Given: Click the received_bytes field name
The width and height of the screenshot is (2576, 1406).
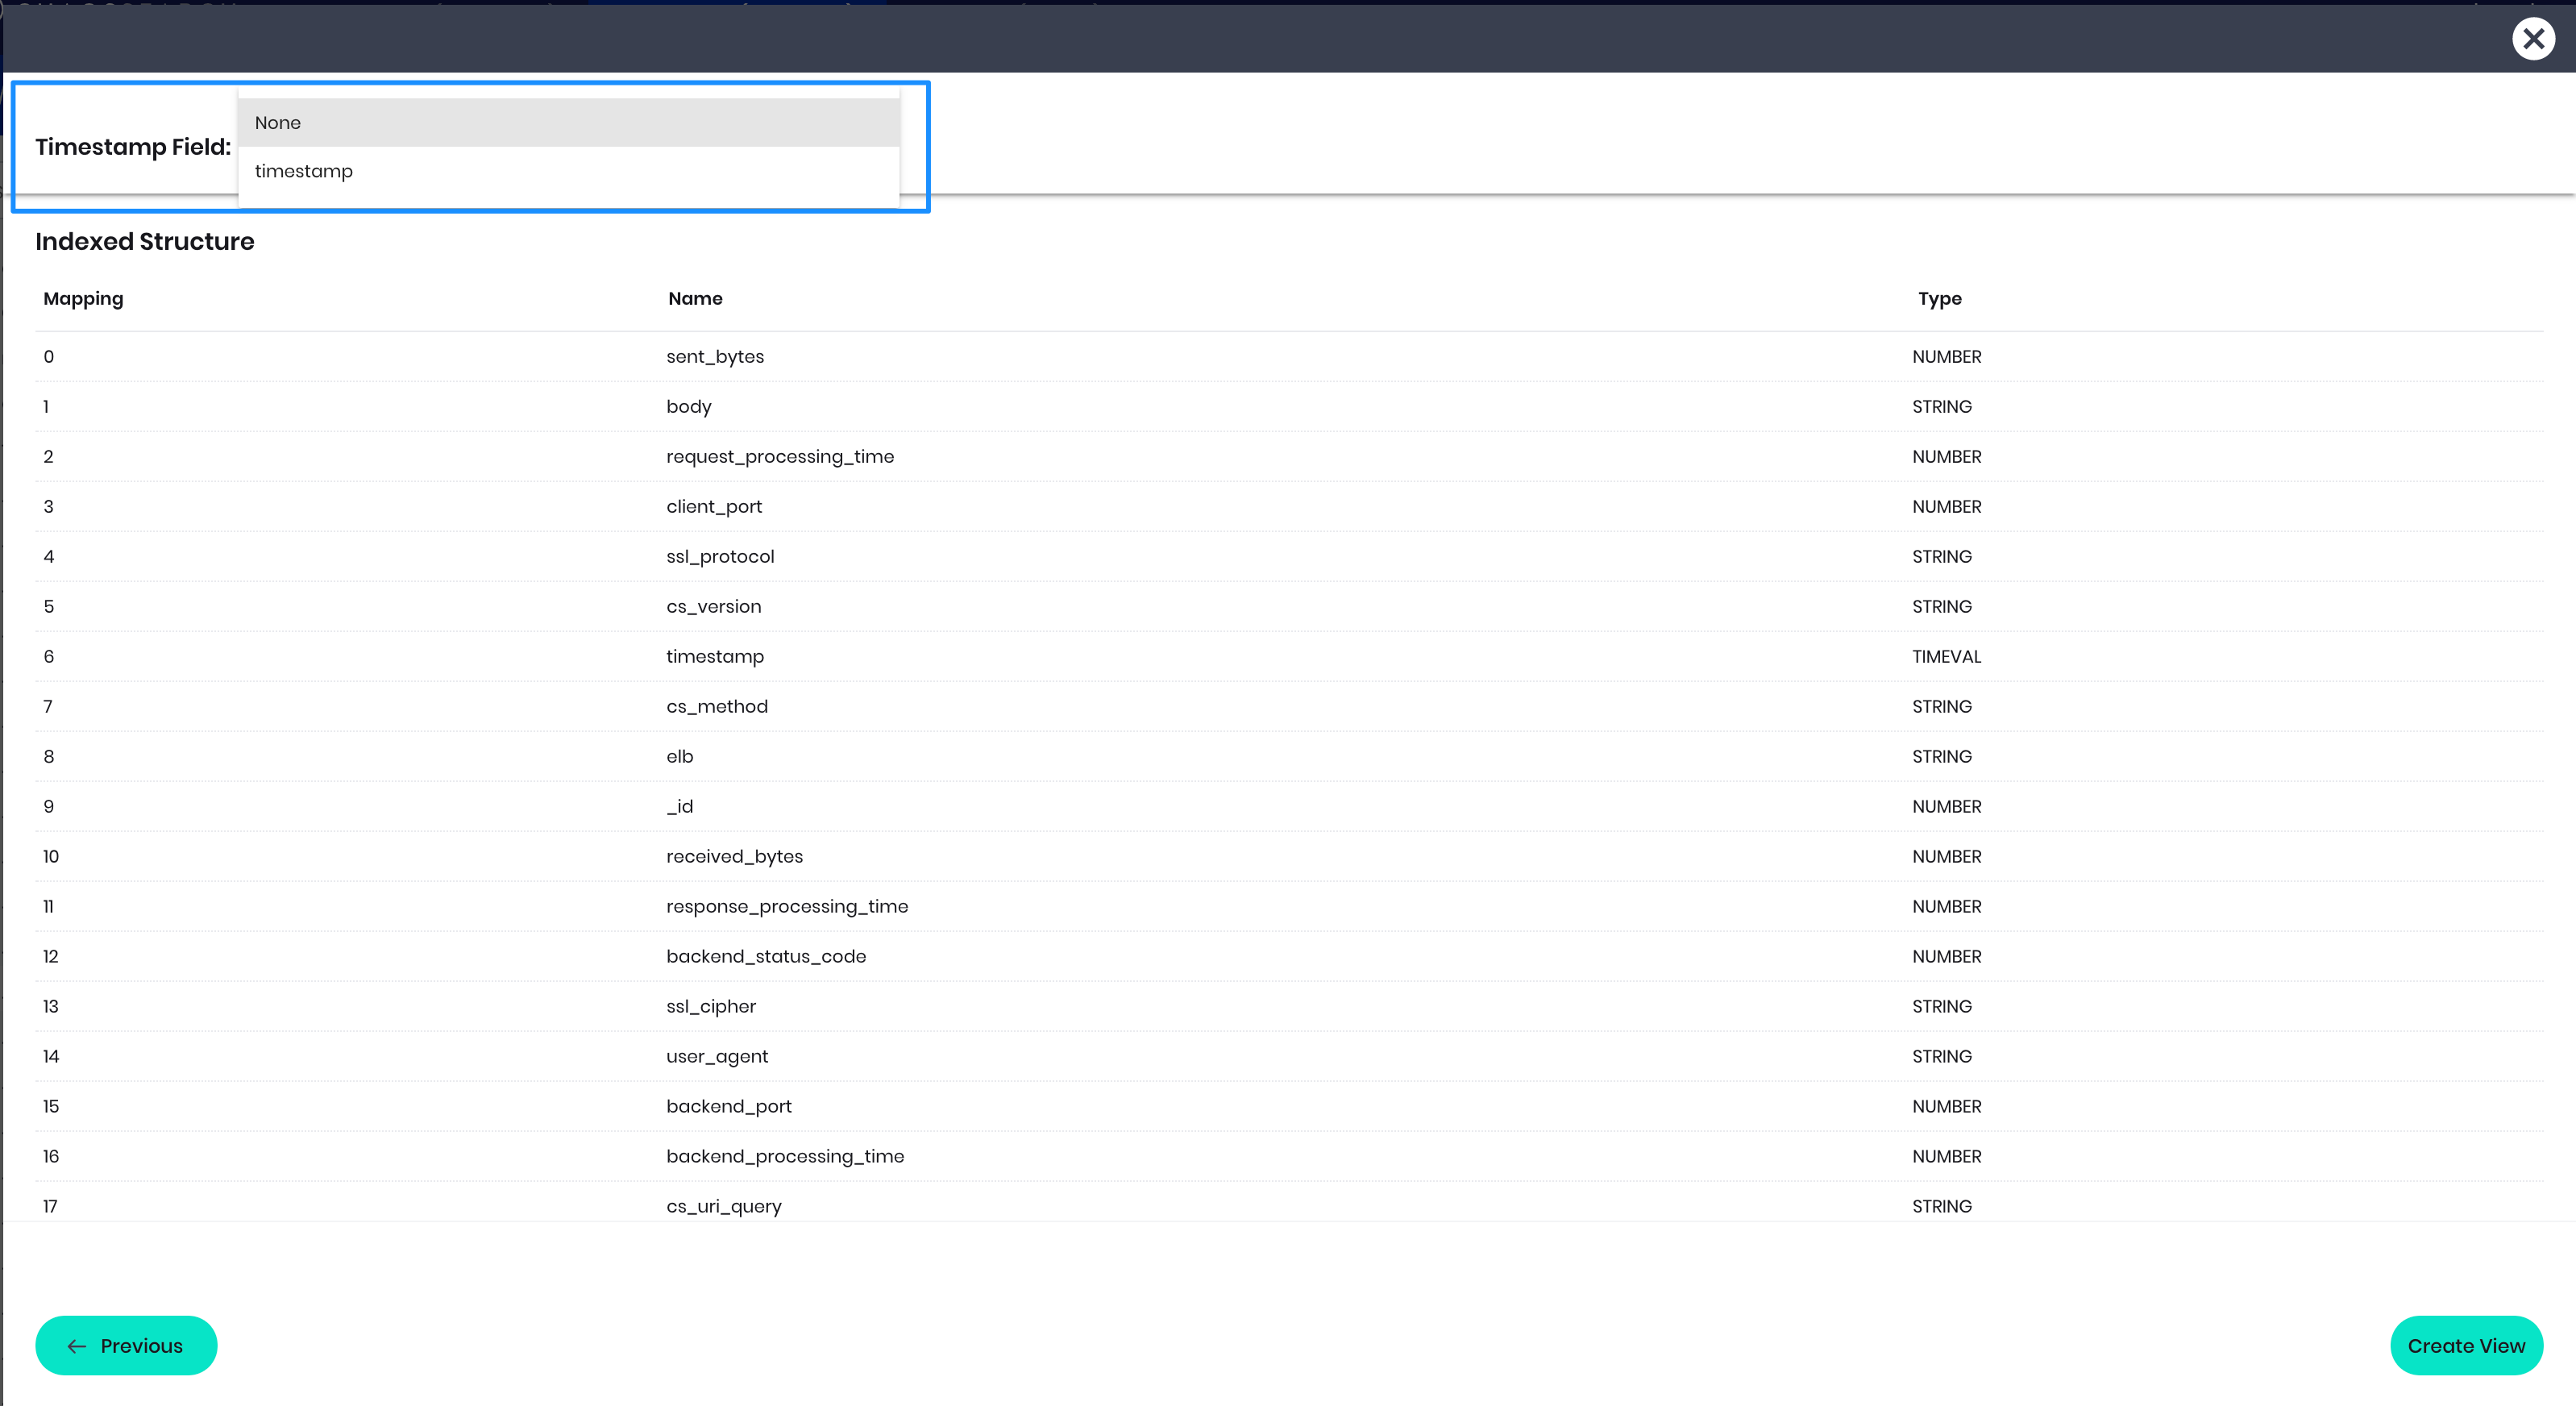Looking at the screenshot, I should pos(735,857).
